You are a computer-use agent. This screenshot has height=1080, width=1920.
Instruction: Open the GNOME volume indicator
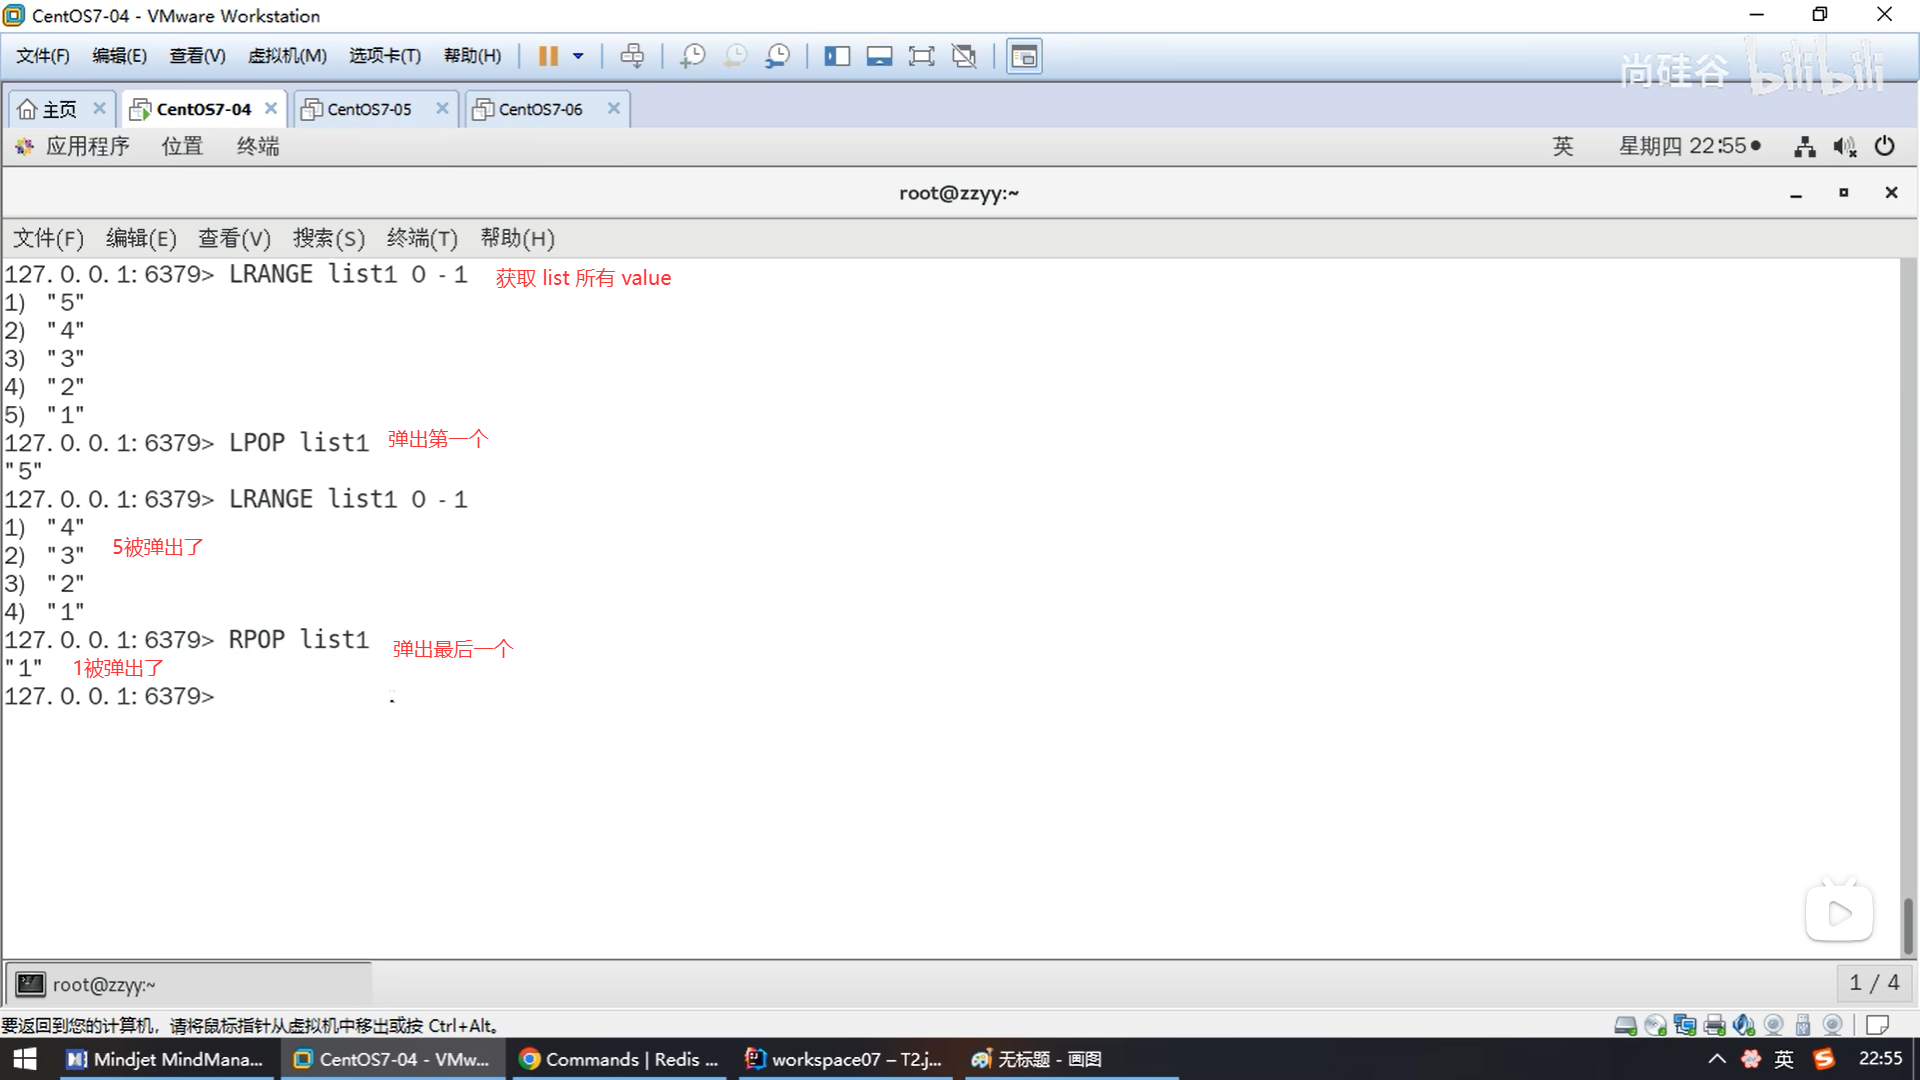click(x=1844, y=146)
